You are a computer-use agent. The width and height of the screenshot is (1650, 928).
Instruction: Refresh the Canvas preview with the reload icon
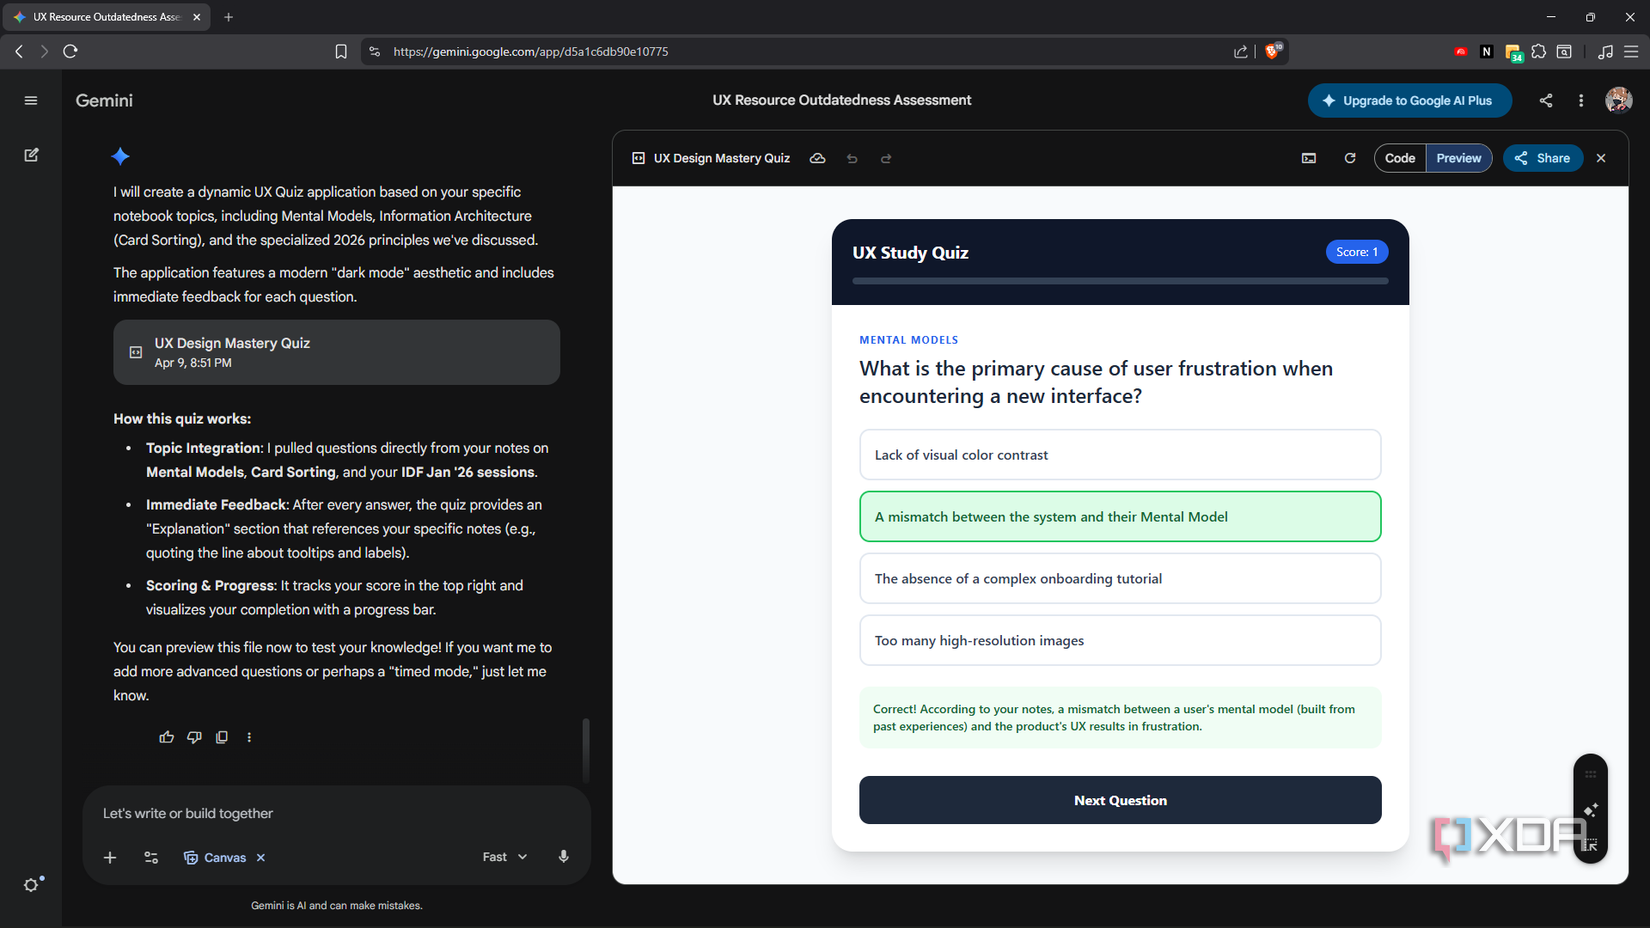(1350, 158)
